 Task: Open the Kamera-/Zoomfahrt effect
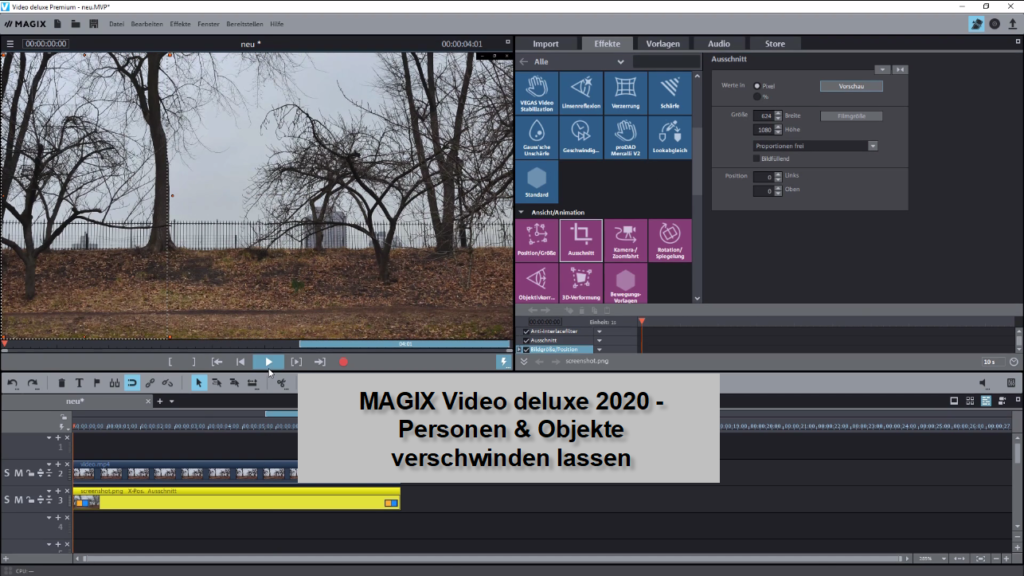626,240
